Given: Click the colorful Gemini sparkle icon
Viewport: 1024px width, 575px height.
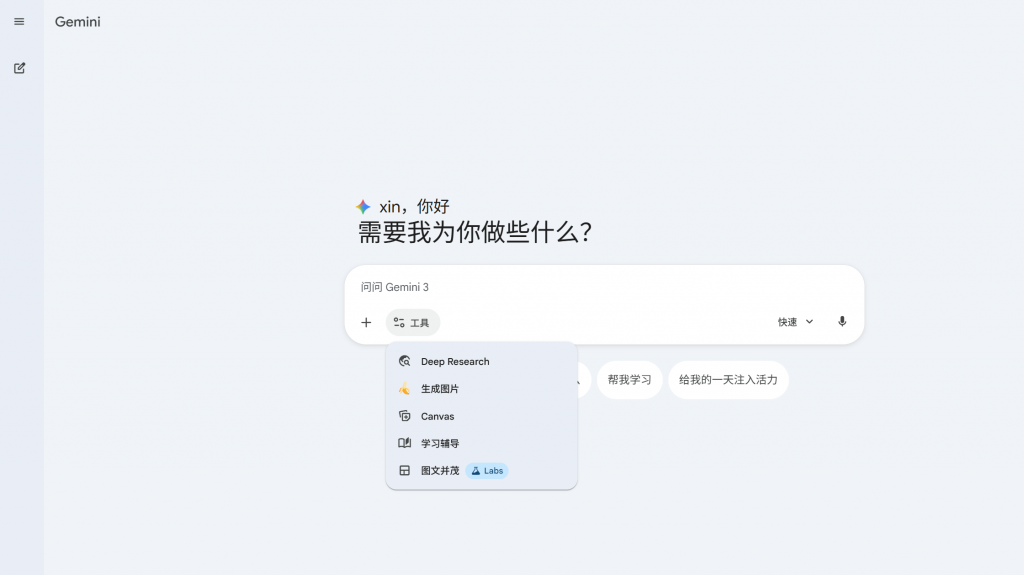Looking at the screenshot, I should [x=363, y=207].
